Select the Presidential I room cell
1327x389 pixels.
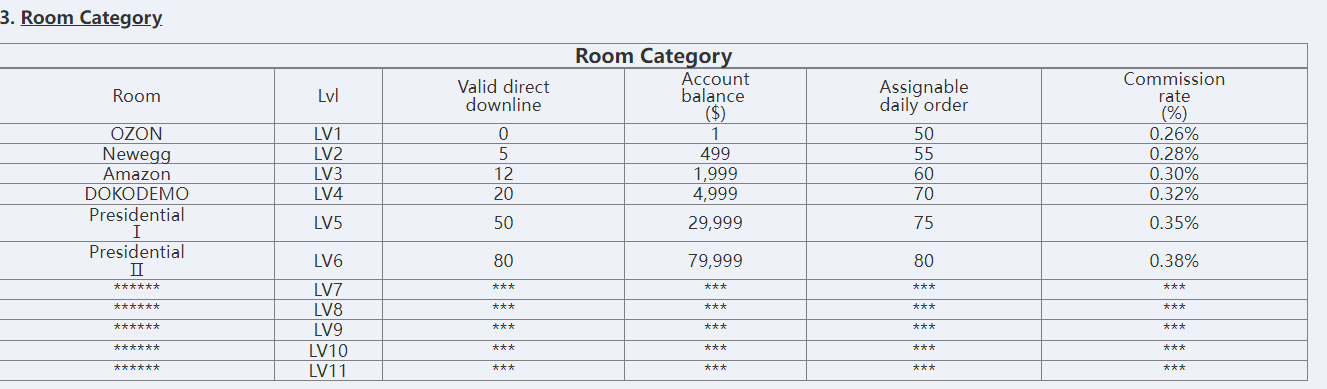tap(137, 223)
